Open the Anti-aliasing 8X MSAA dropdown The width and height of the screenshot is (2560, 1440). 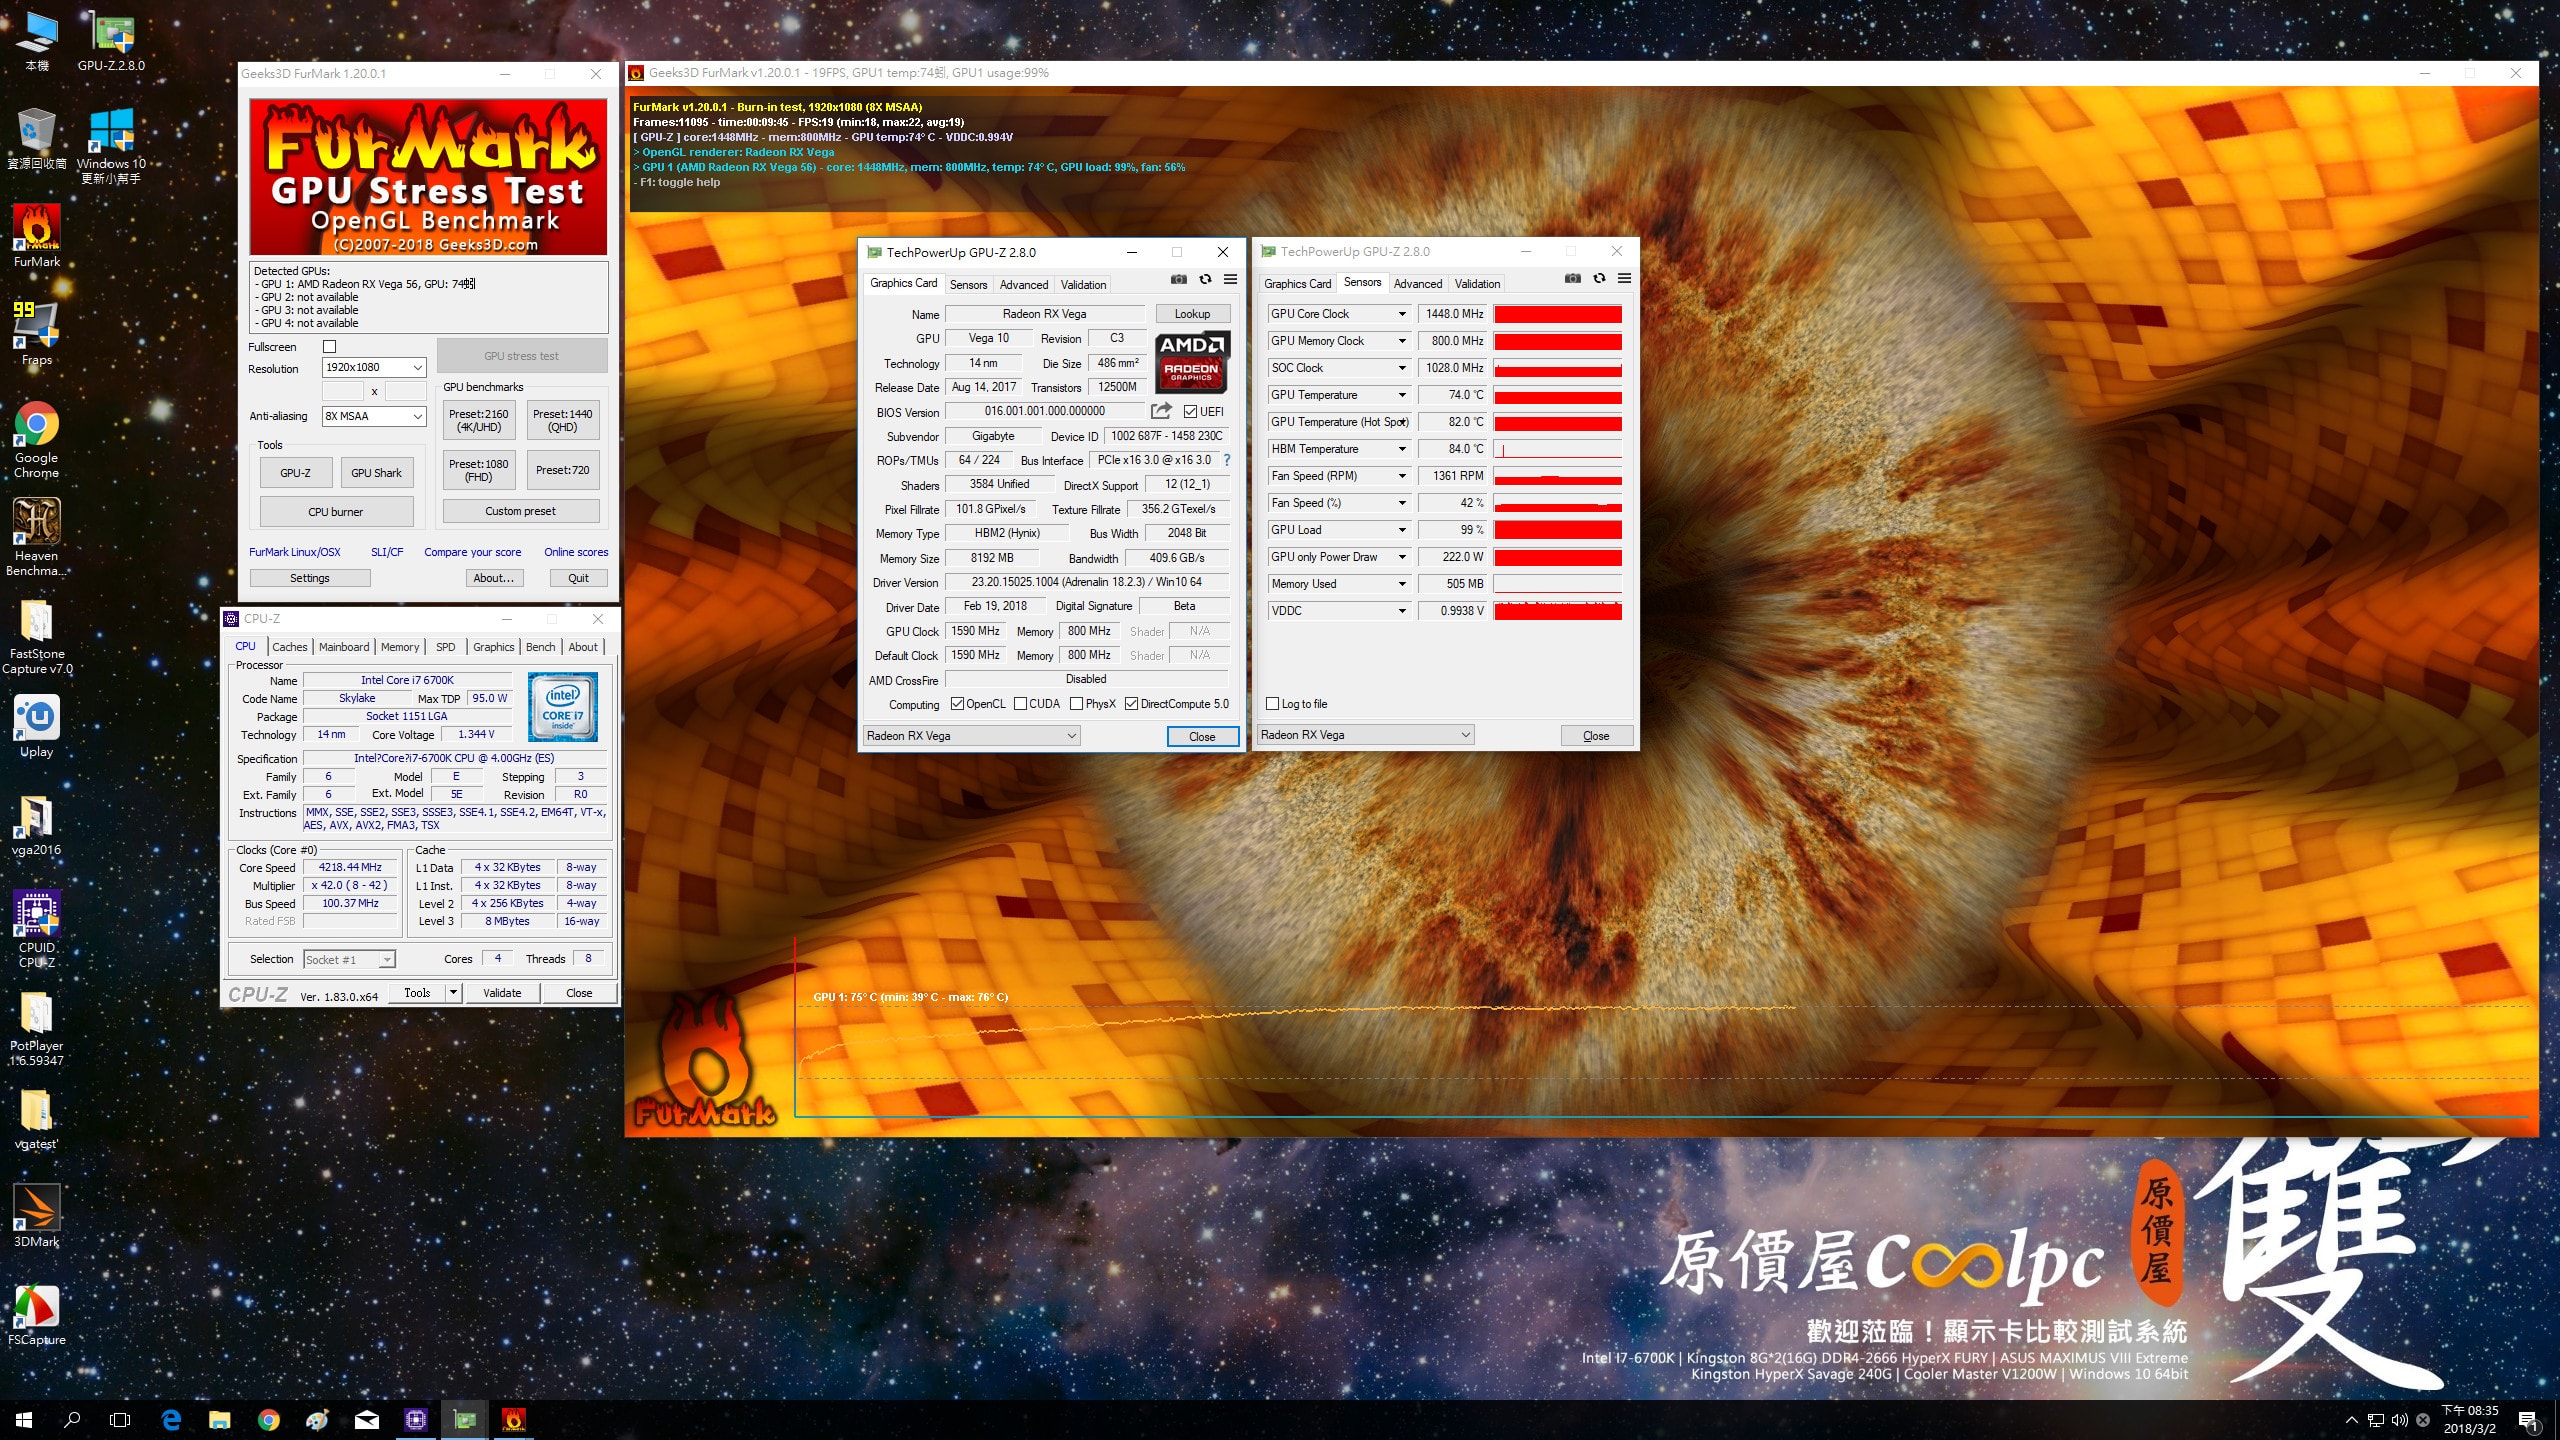375,416
